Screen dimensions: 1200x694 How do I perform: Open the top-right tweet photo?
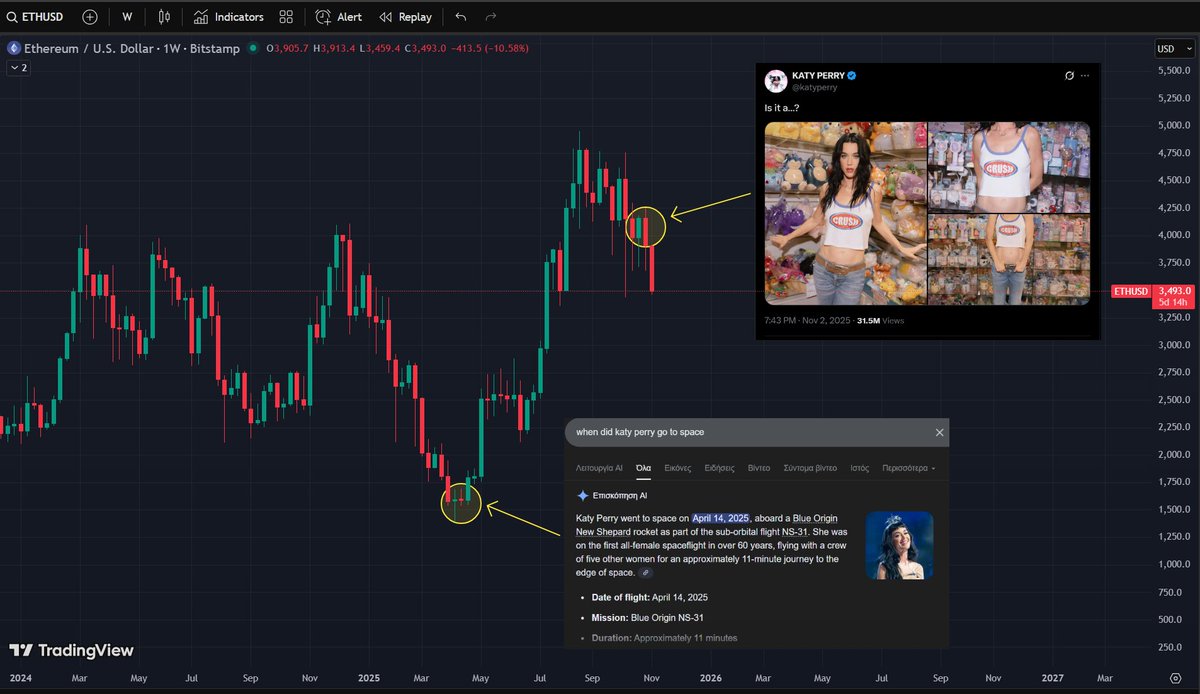[x=1009, y=167]
